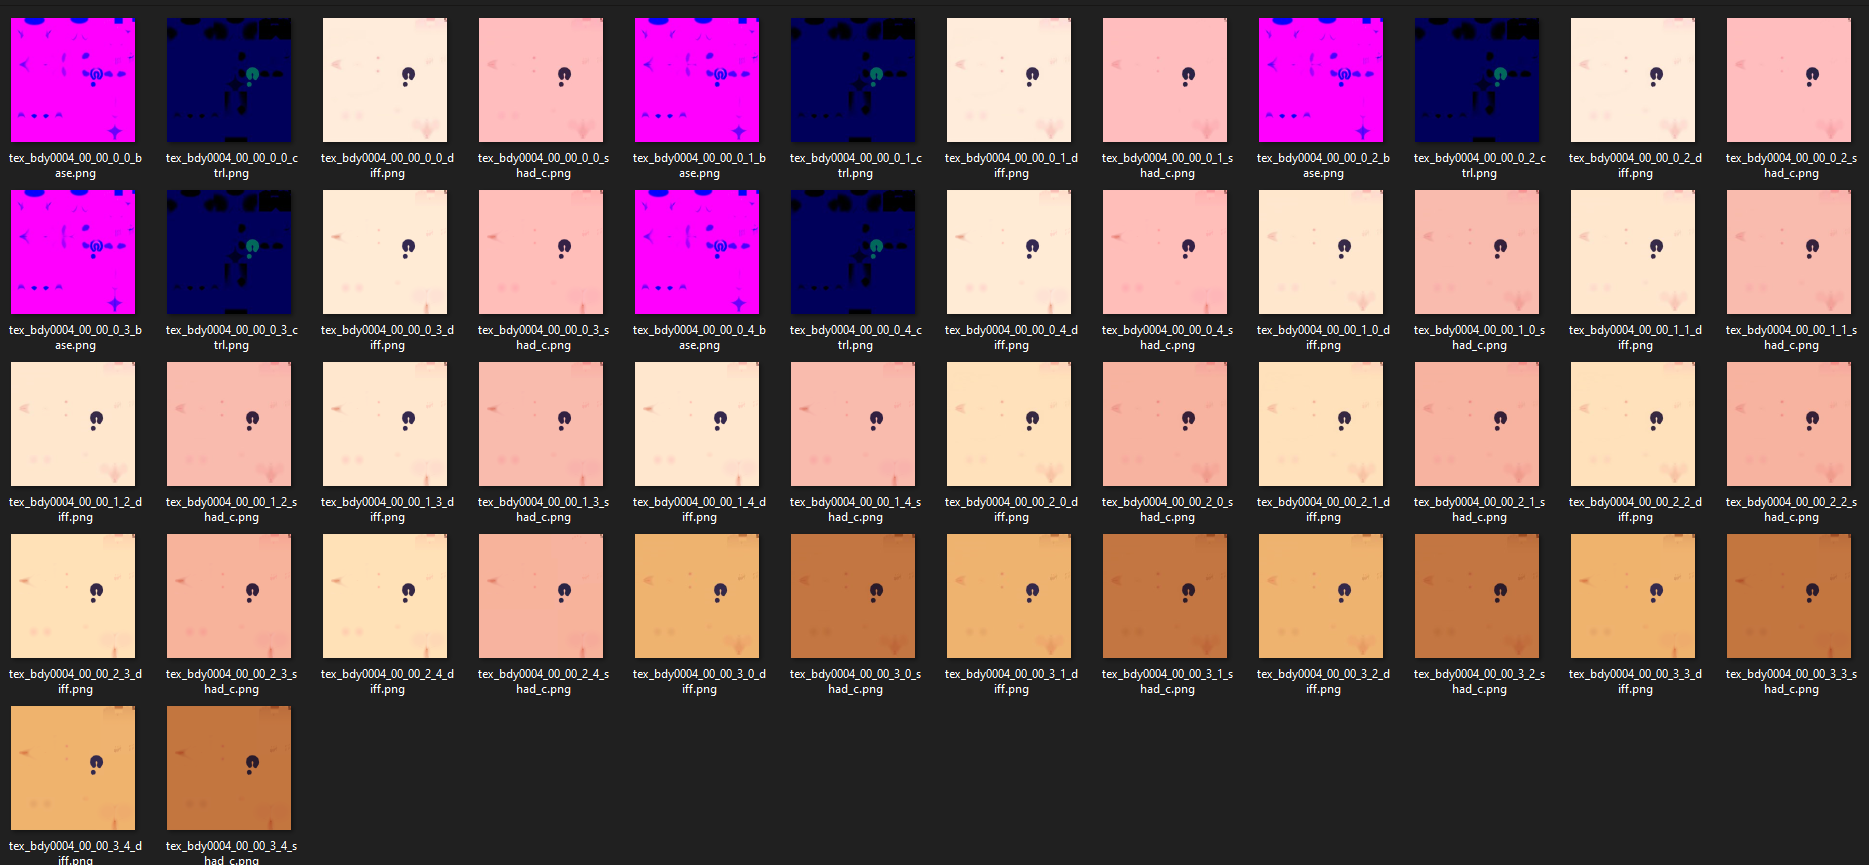
Task: Select the tex_bdy0004_00_00_2_0_diff.png thumbnail
Action: (1009, 424)
